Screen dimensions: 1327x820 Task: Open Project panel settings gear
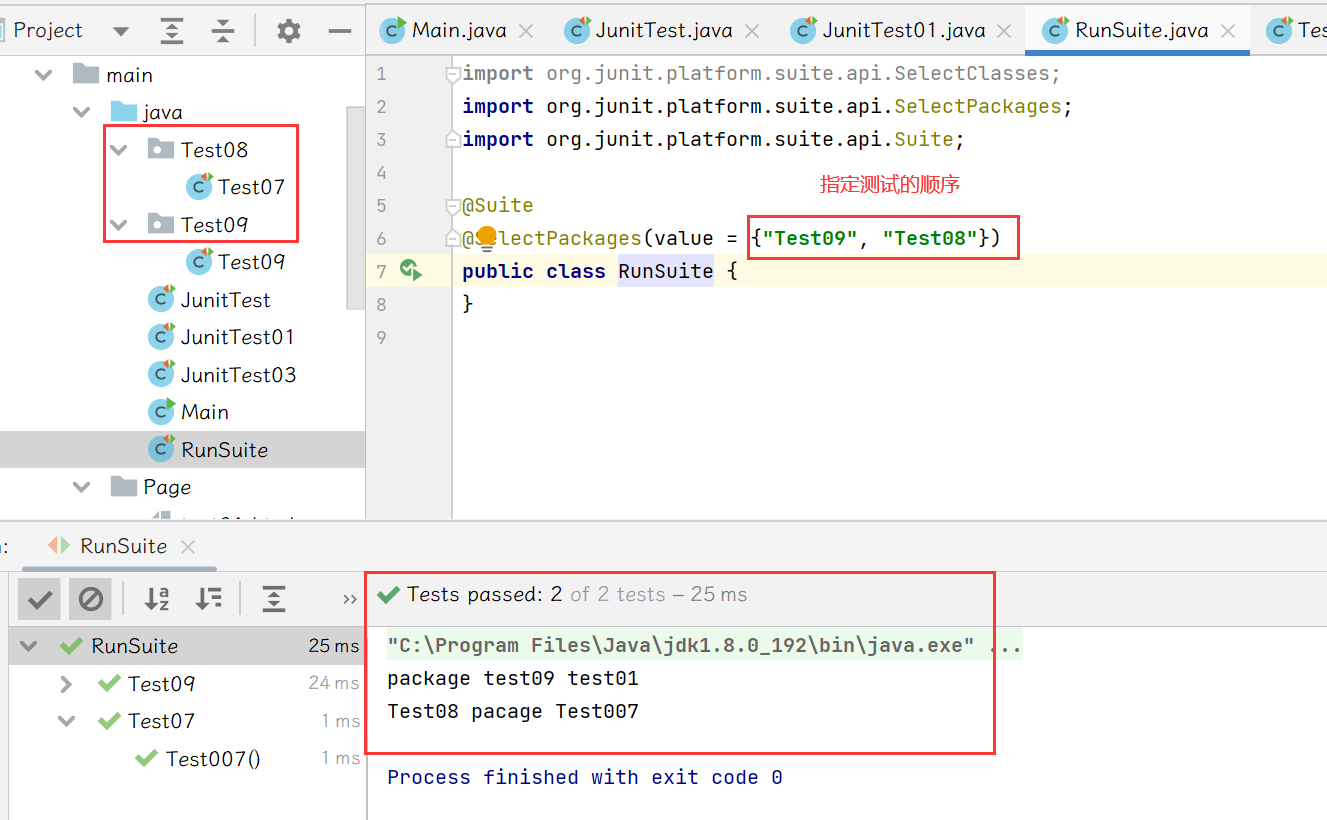(x=289, y=31)
